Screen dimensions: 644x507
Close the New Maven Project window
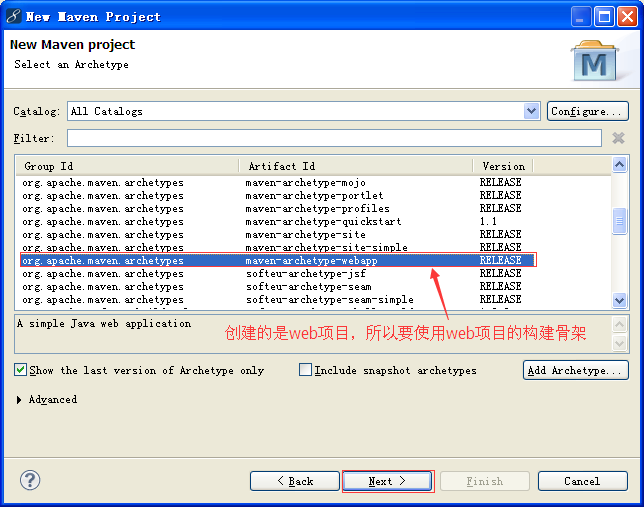[x=628, y=17]
